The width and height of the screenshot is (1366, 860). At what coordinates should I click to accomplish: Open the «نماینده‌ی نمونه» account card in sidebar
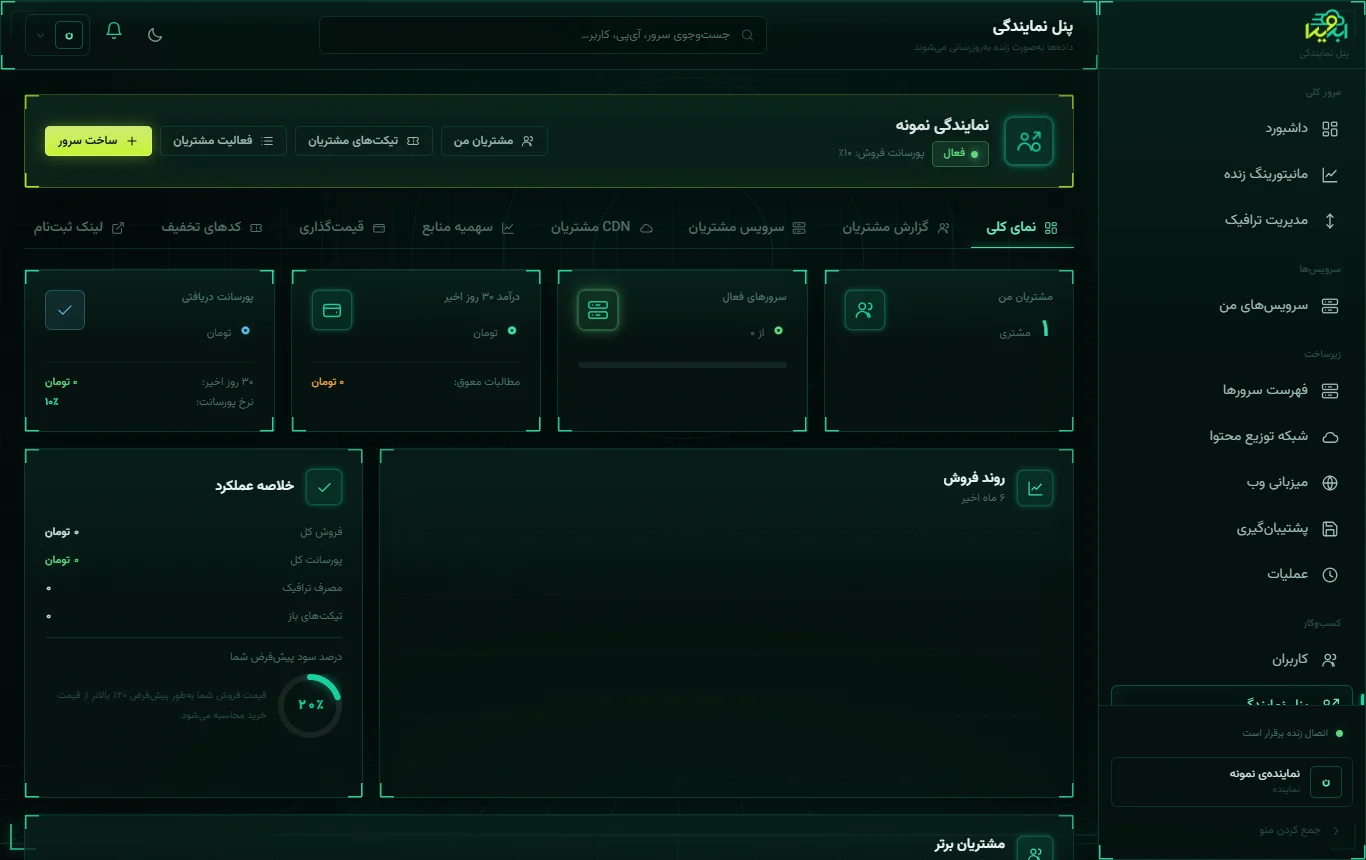tap(1232, 781)
